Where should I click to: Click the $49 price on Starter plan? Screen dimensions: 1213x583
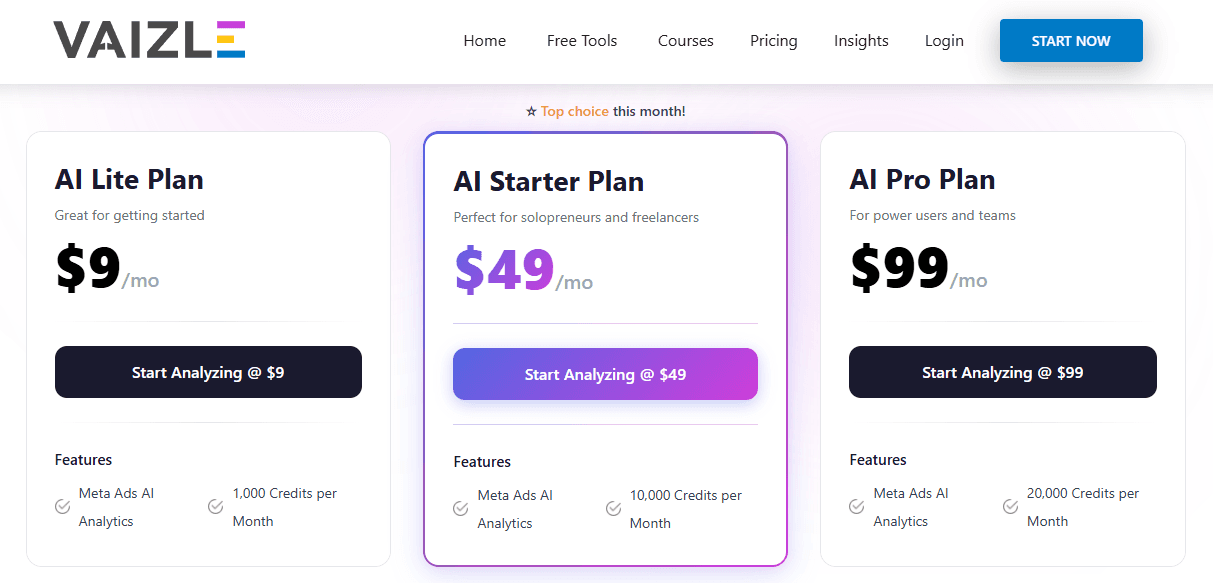click(505, 268)
